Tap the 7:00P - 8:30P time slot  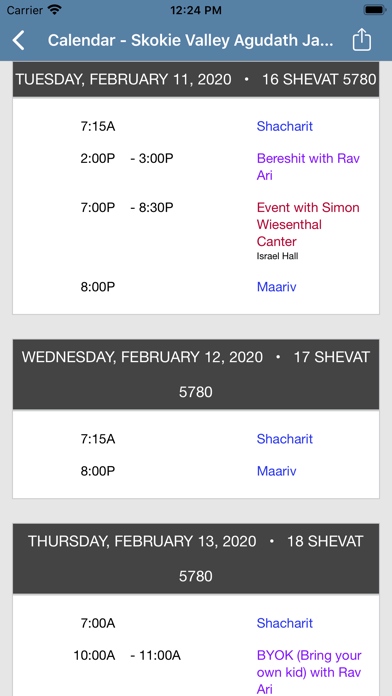127,208
